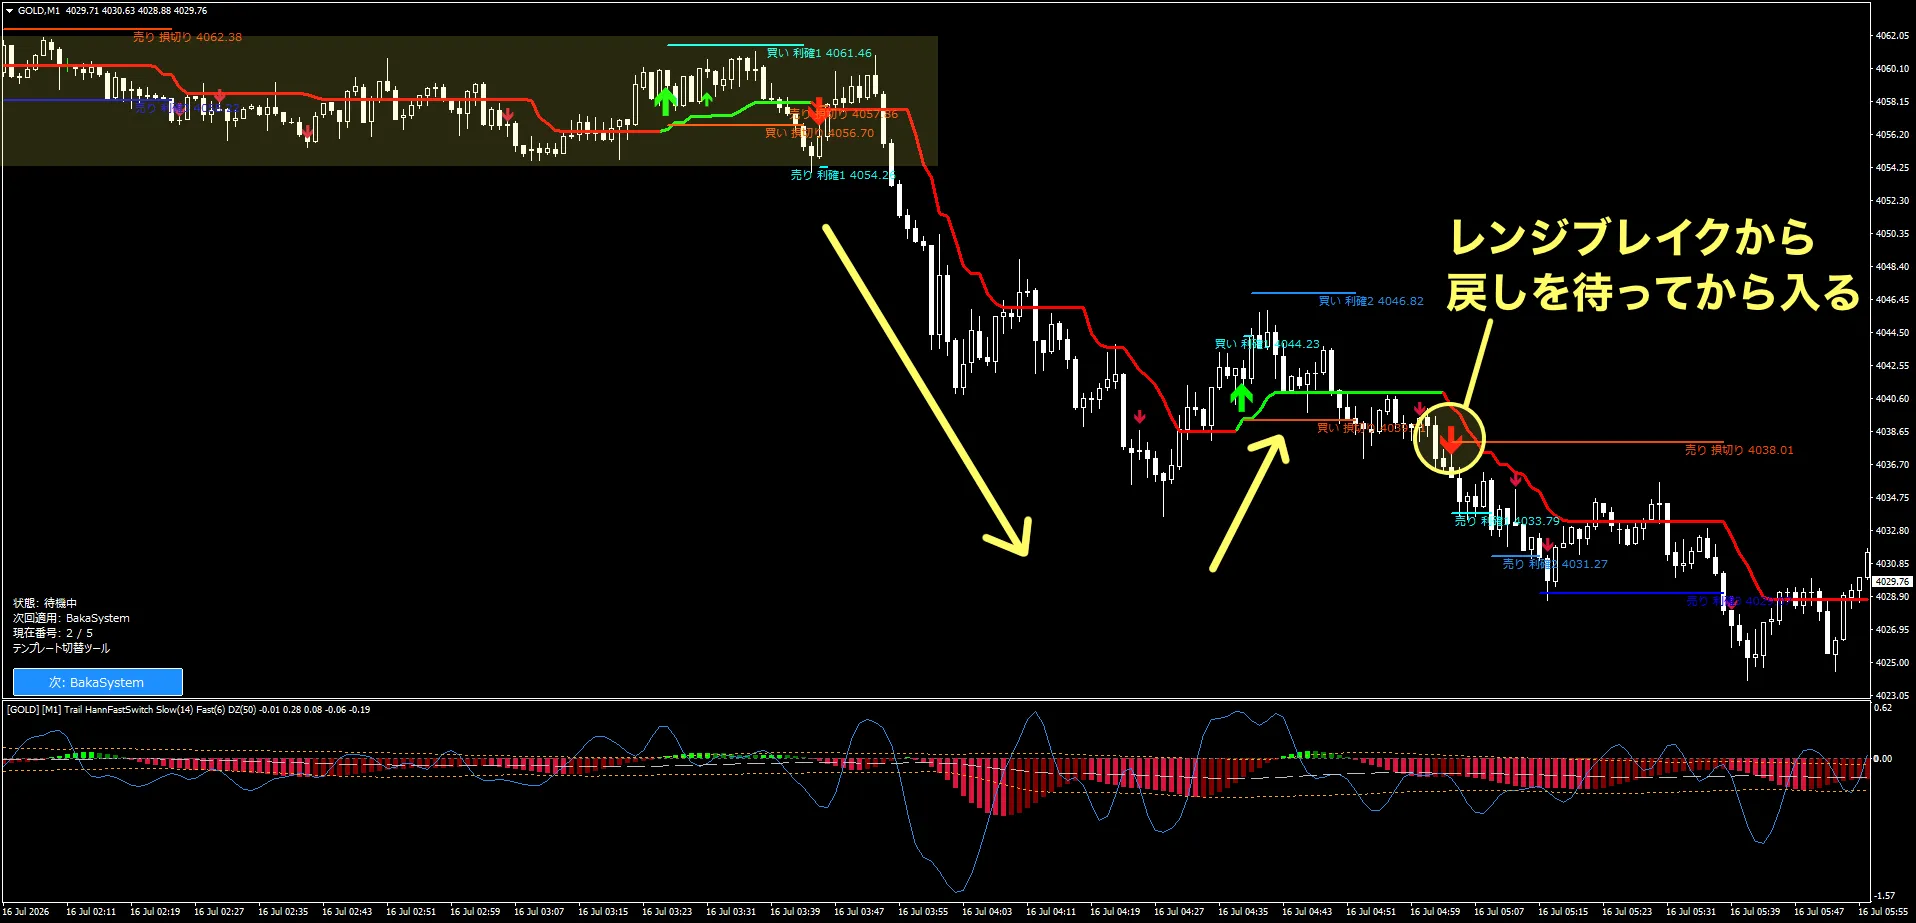Click the '16 Jul 05:47' time label

pos(1819,912)
